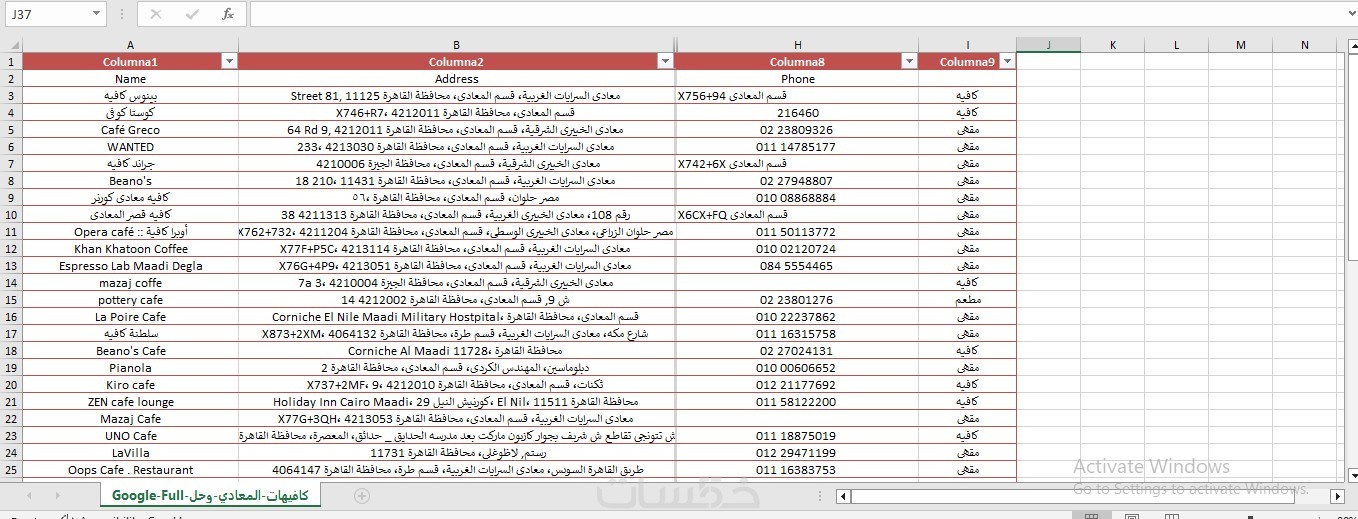Select phone cell '012 29471199'

point(797,453)
